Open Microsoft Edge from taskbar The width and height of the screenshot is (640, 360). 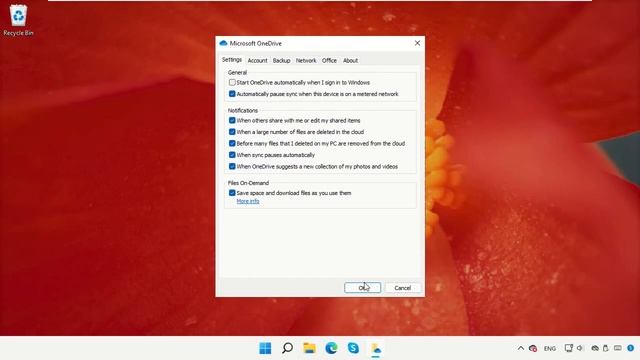(x=331, y=348)
